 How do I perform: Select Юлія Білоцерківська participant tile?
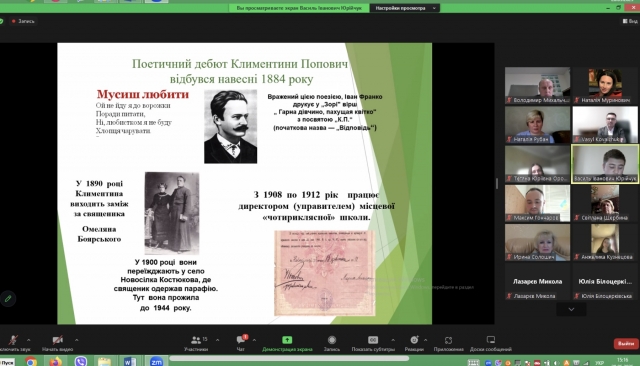point(605,282)
